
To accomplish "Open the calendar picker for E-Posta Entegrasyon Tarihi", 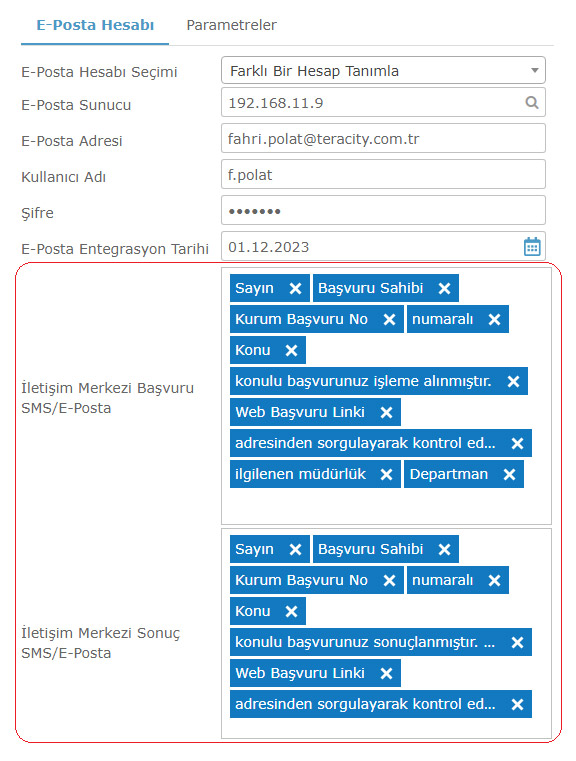I will pos(532,247).
